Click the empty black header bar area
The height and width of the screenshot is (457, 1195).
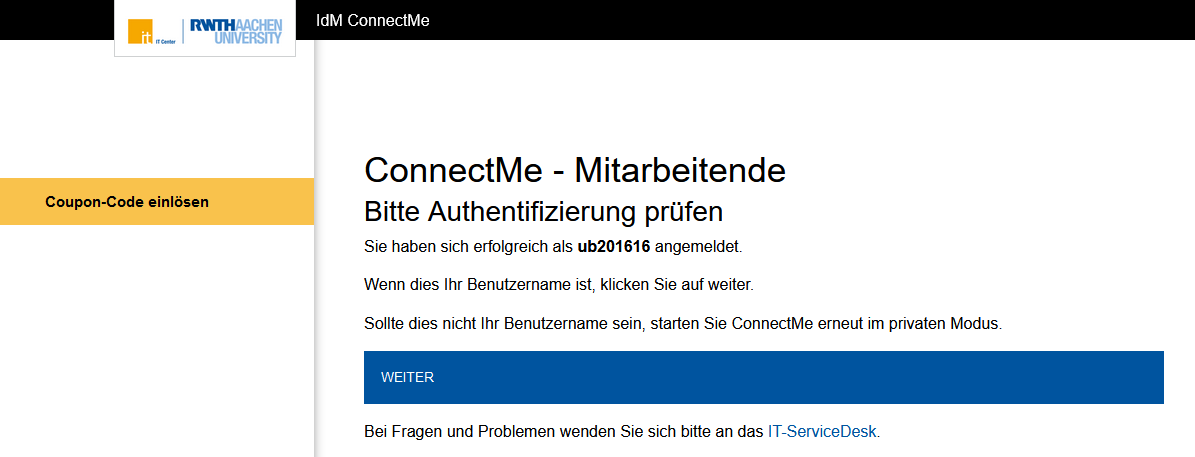[800, 20]
